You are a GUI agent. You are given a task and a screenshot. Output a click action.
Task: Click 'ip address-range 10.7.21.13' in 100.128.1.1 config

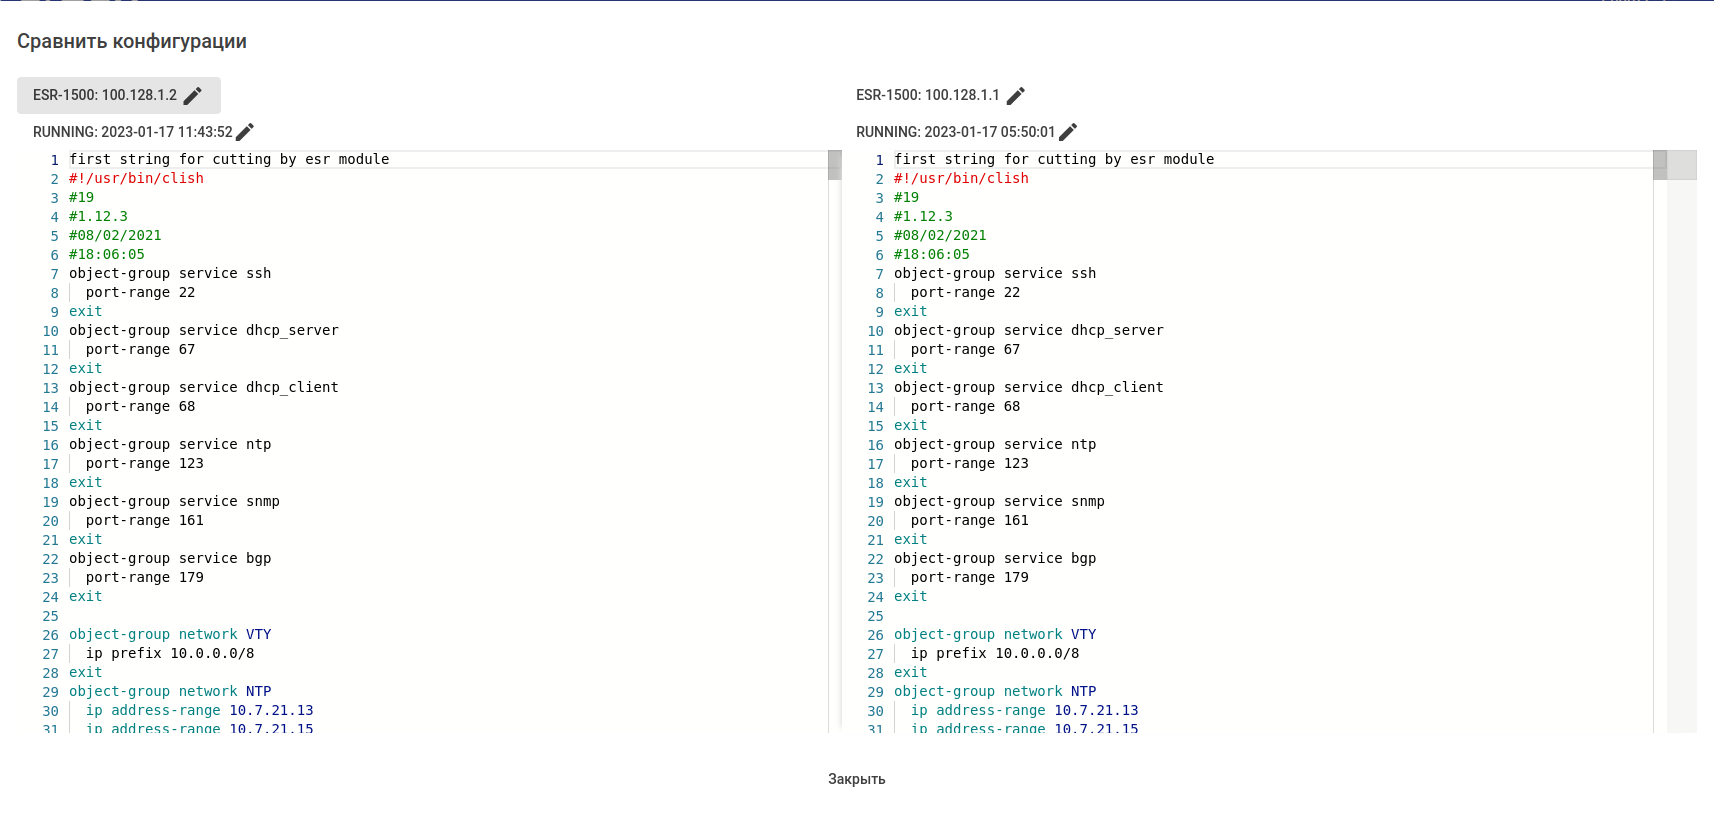coord(1025,710)
